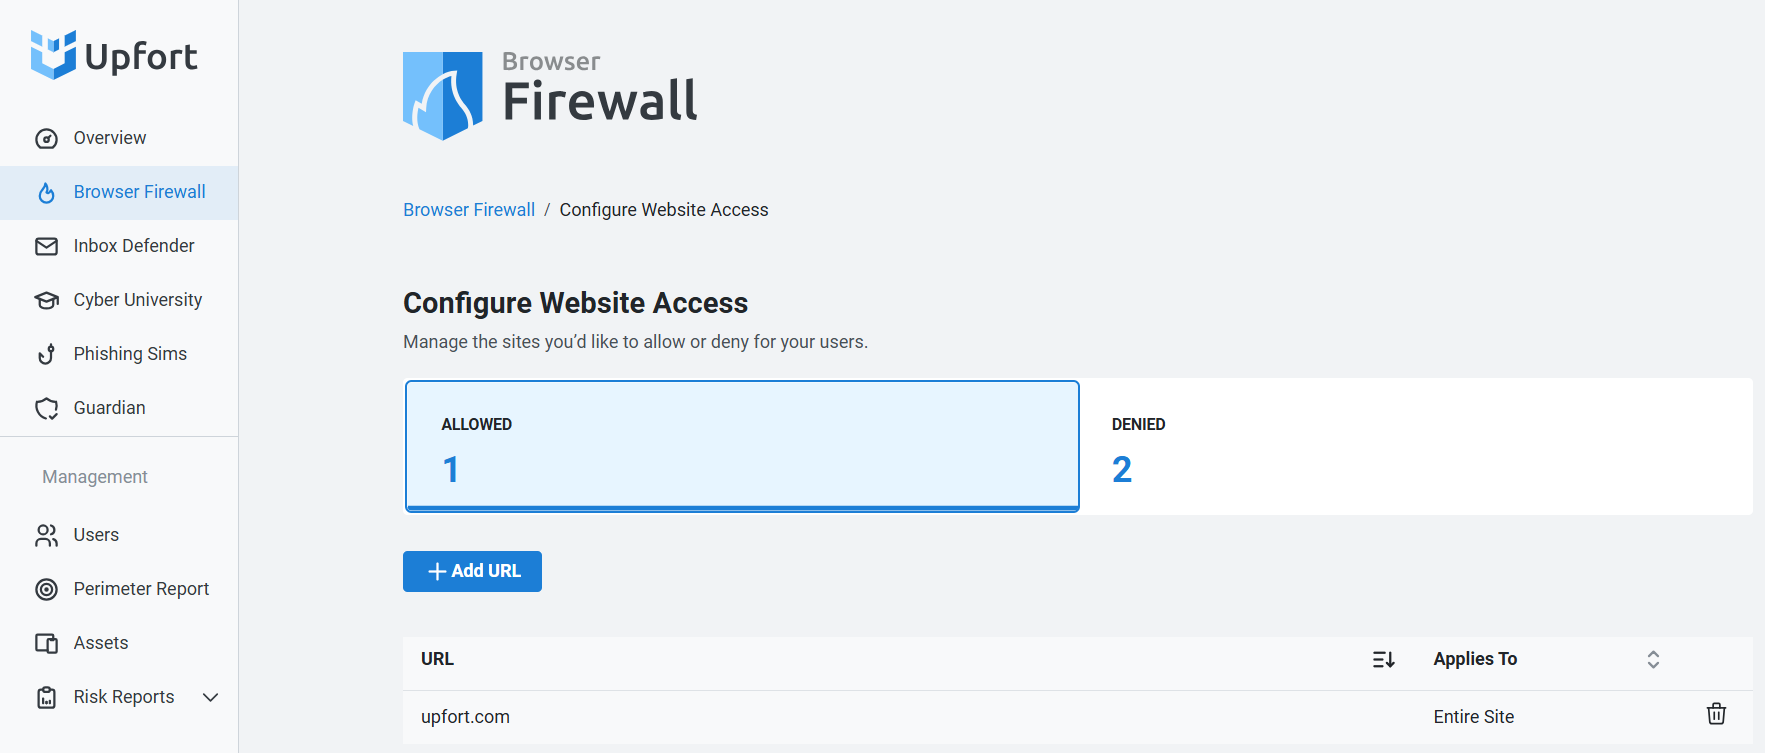Delete upfort.com with the trash icon

pos(1716,714)
